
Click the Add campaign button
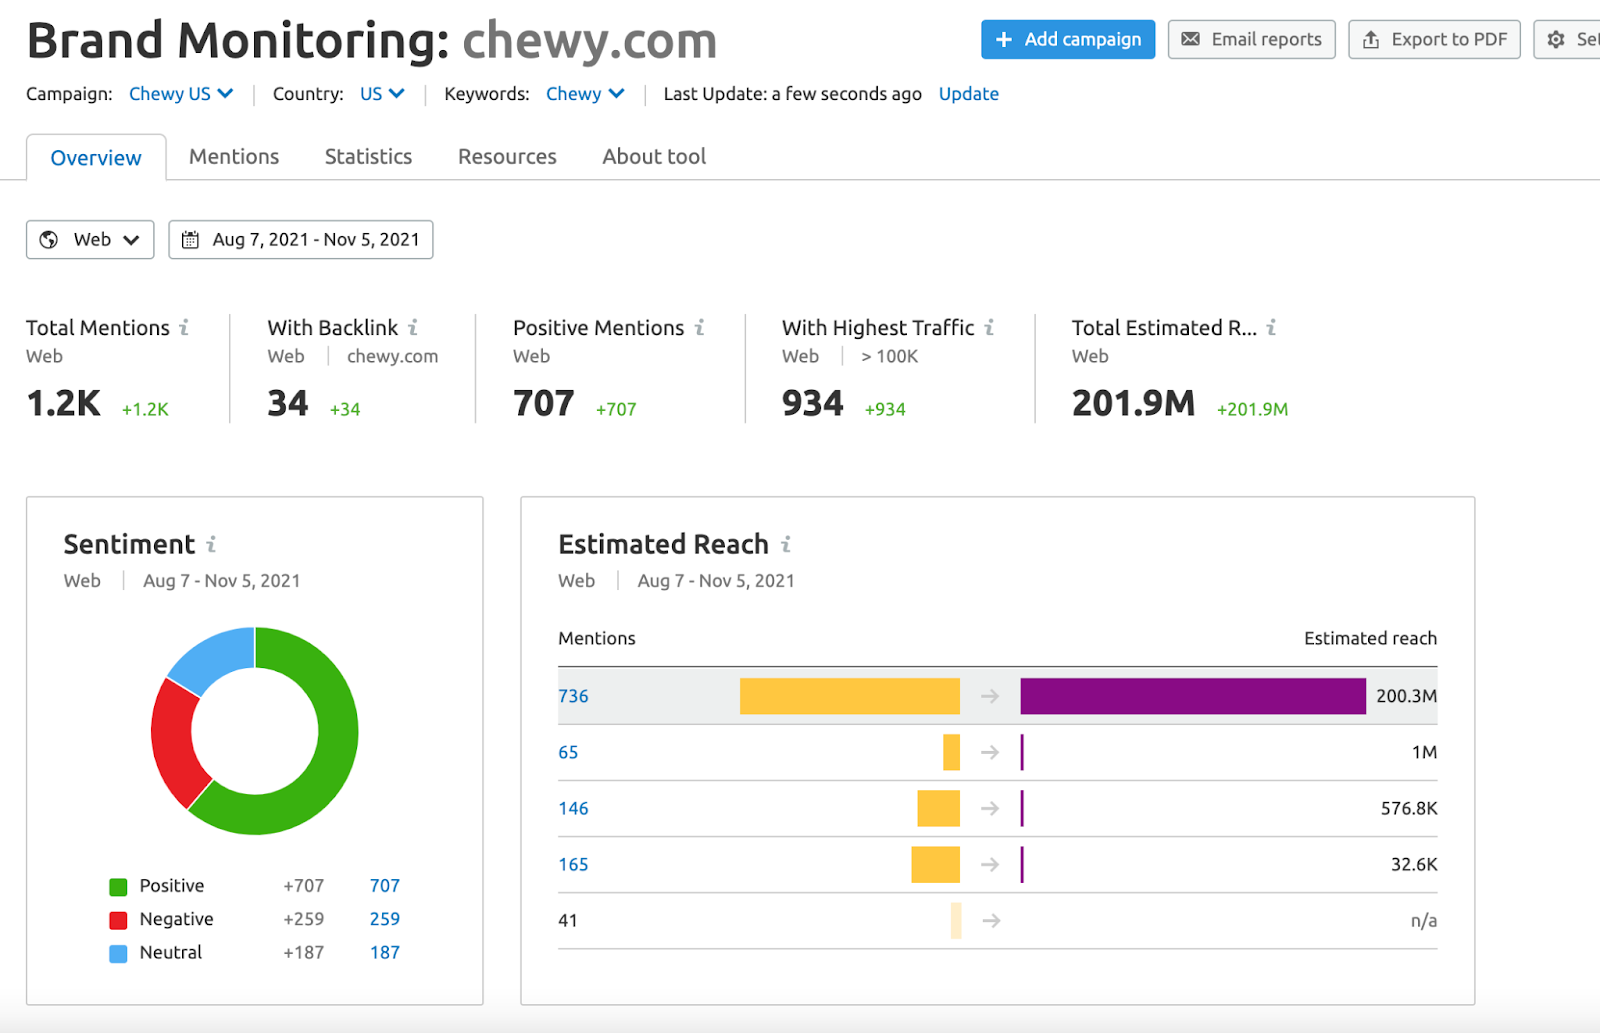point(1068,39)
